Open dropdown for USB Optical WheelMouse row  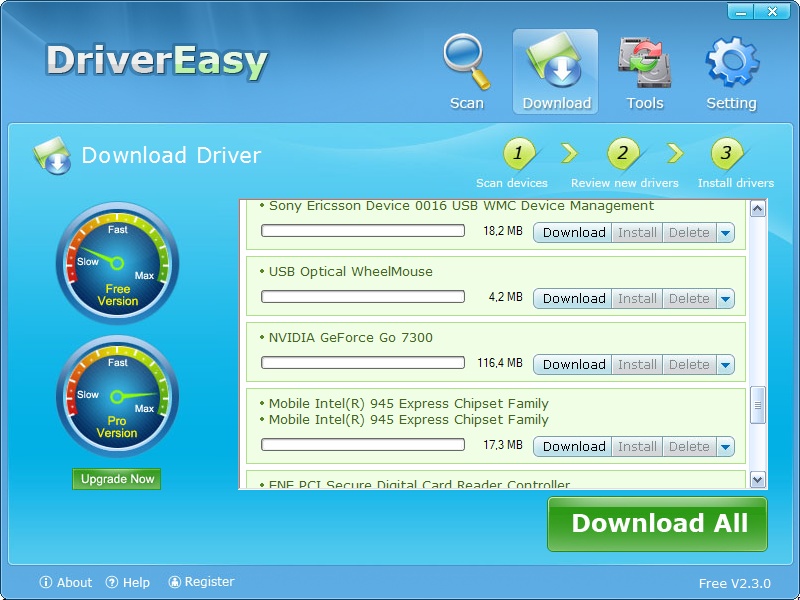tap(724, 298)
